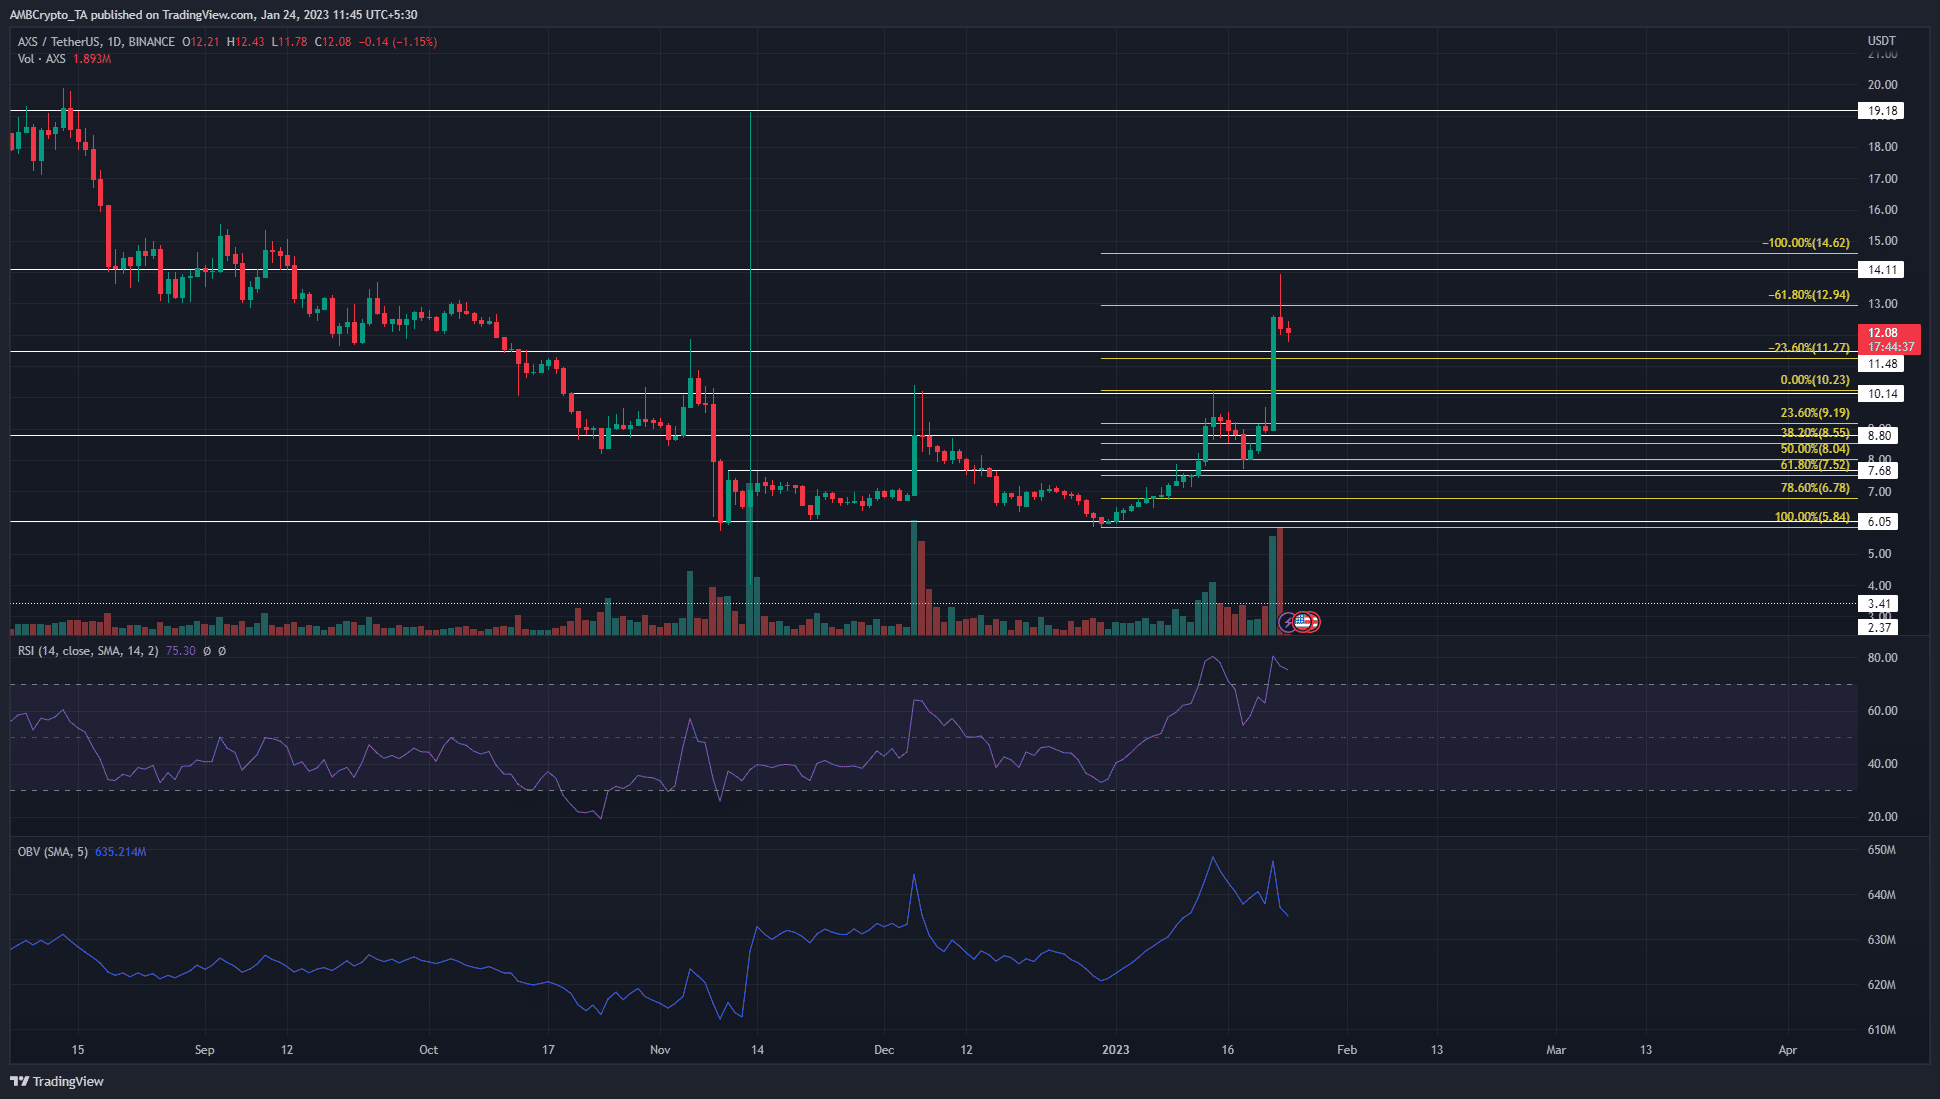Click the USDT currency label on price axis
This screenshot has width=1940, height=1099.
tap(1882, 41)
